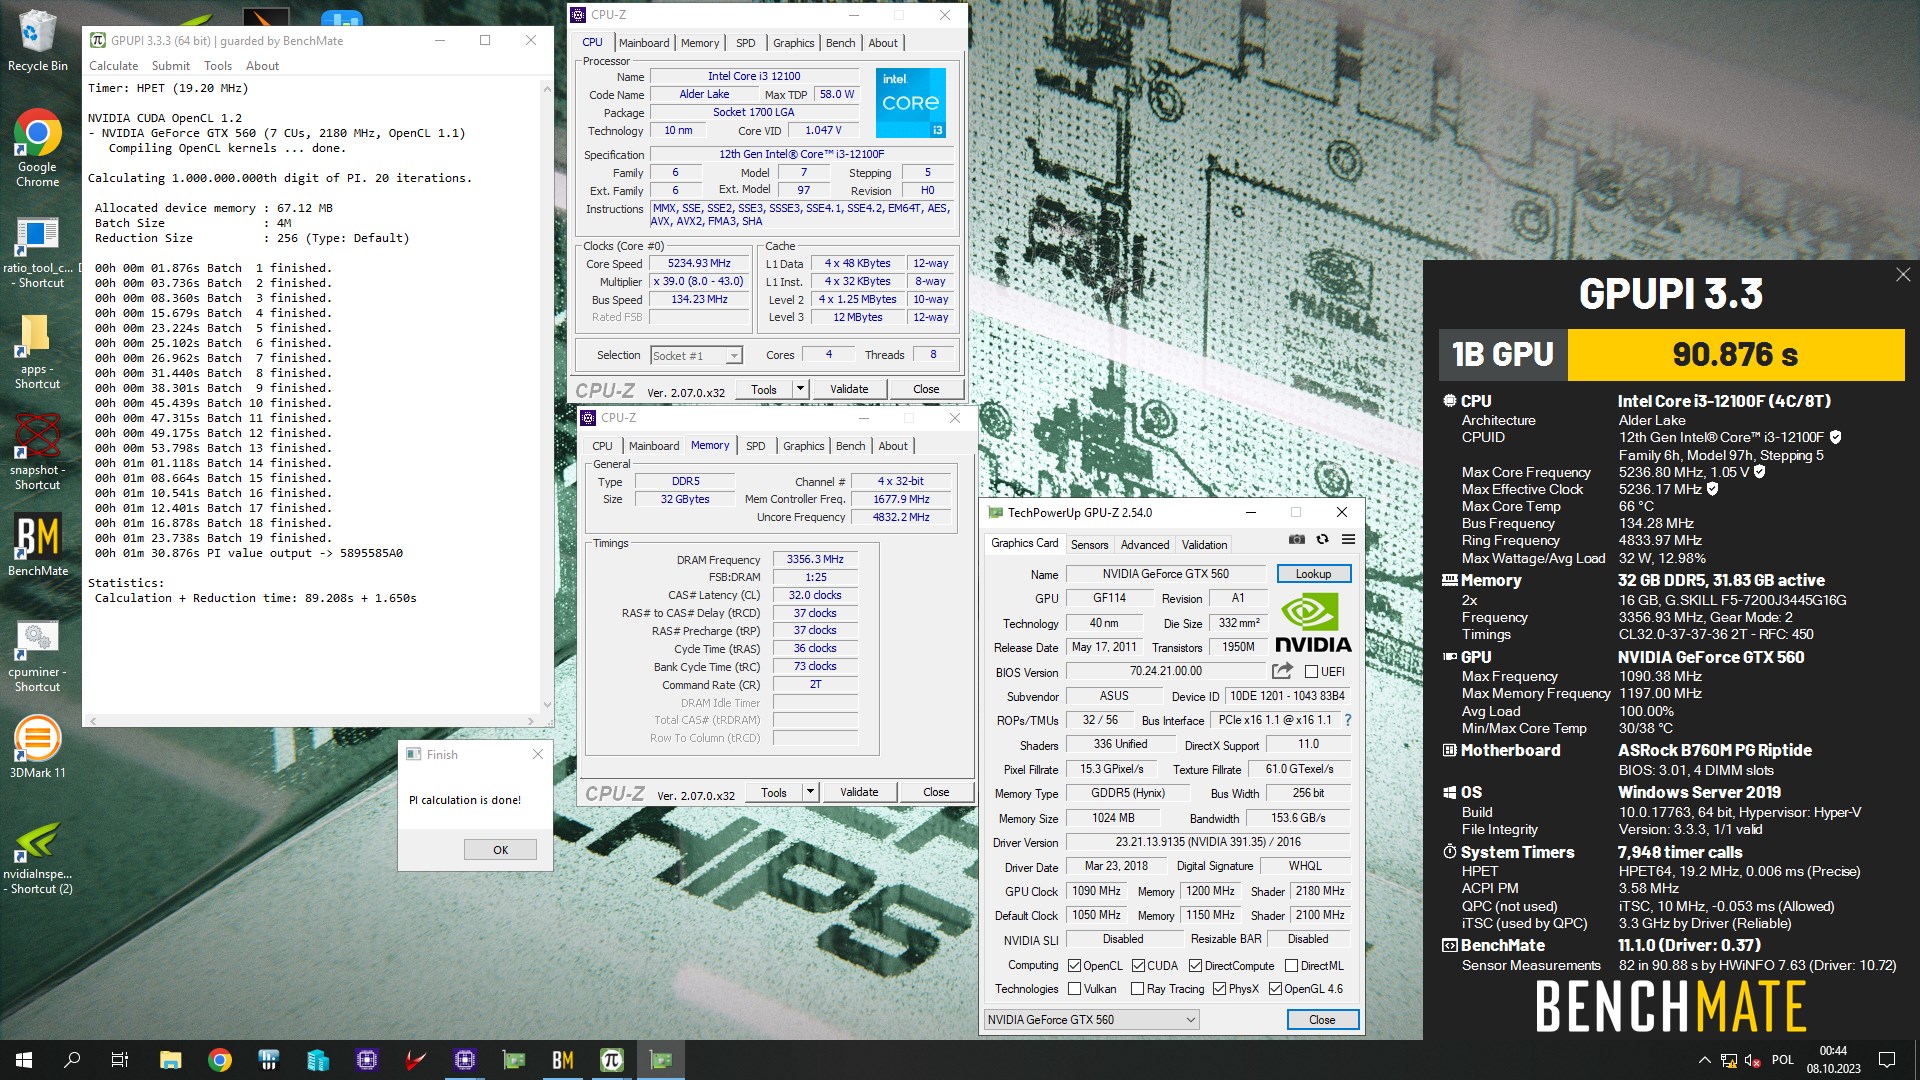The image size is (1920, 1080).
Task: Click the Bus Interface question mark in GPU-Z
Action: tap(1347, 720)
